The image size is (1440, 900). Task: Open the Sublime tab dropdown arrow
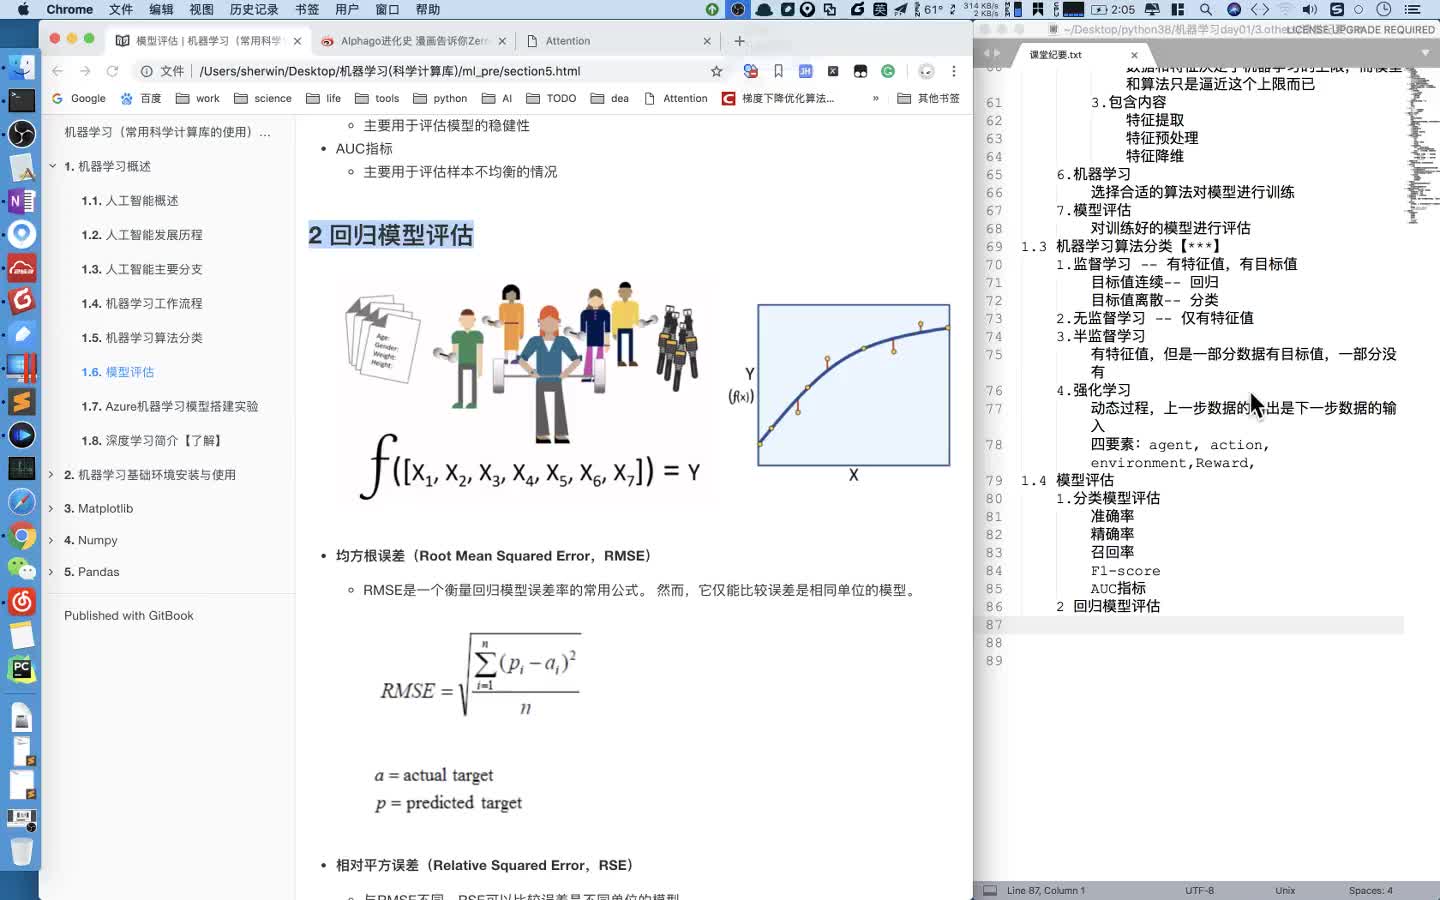pos(1425,53)
